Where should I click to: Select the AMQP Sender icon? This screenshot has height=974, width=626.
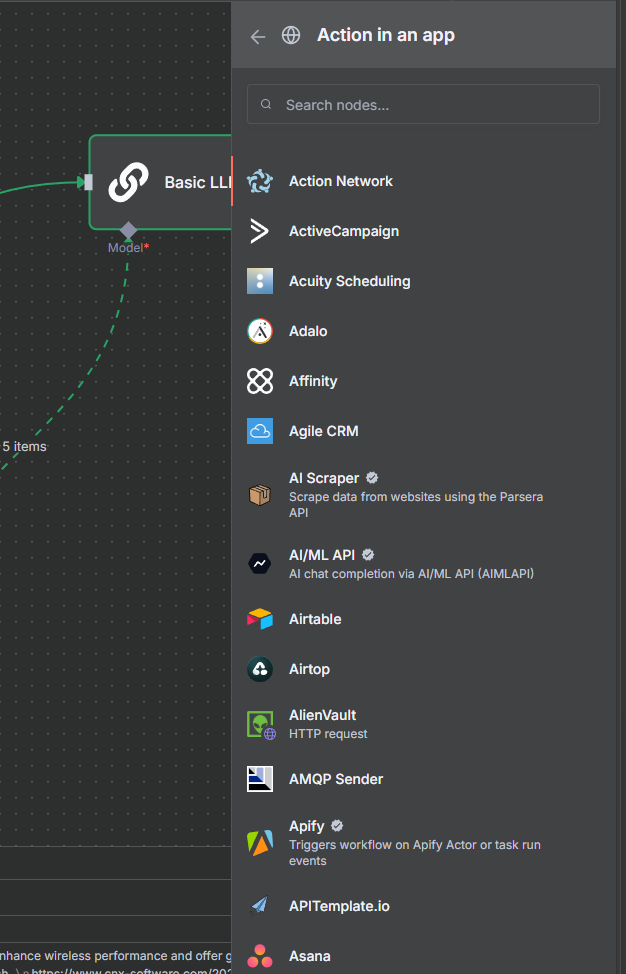pyautogui.click(x=260, y=779)
